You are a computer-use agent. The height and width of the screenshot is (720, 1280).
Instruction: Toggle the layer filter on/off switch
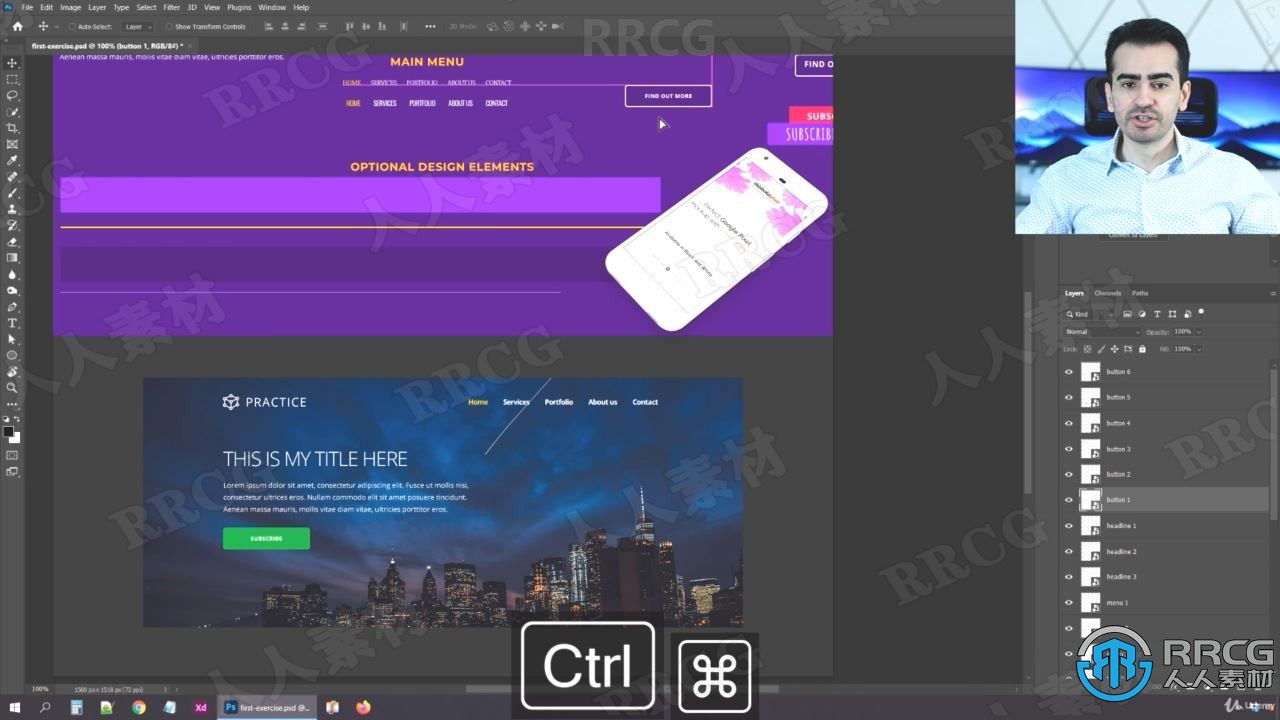pyautogui.click(x=1201, y=312)
